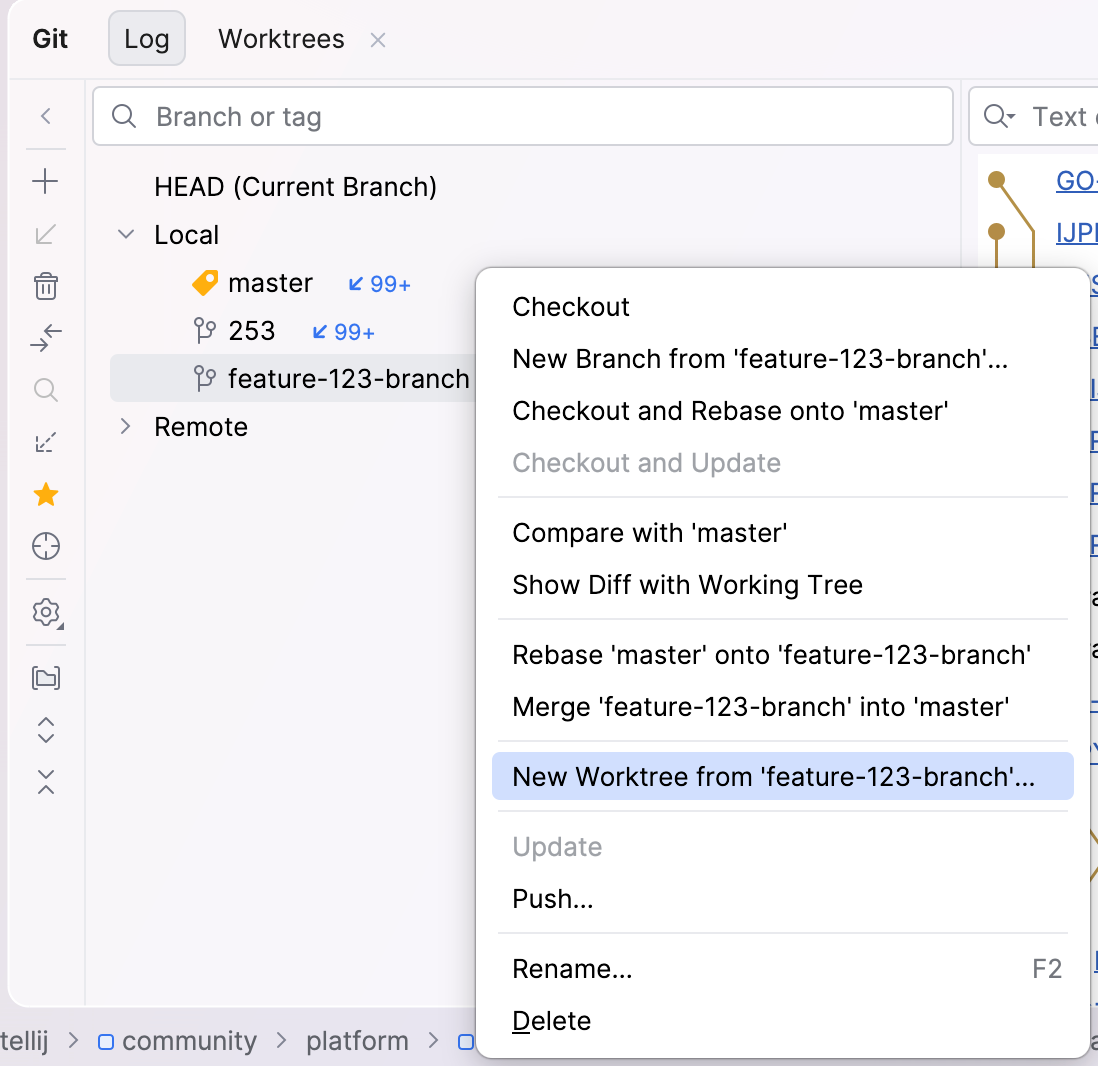Choose Rebase 'master' onto 'feature-123-branch'
1098x1066 pixels.
[782, 654]
